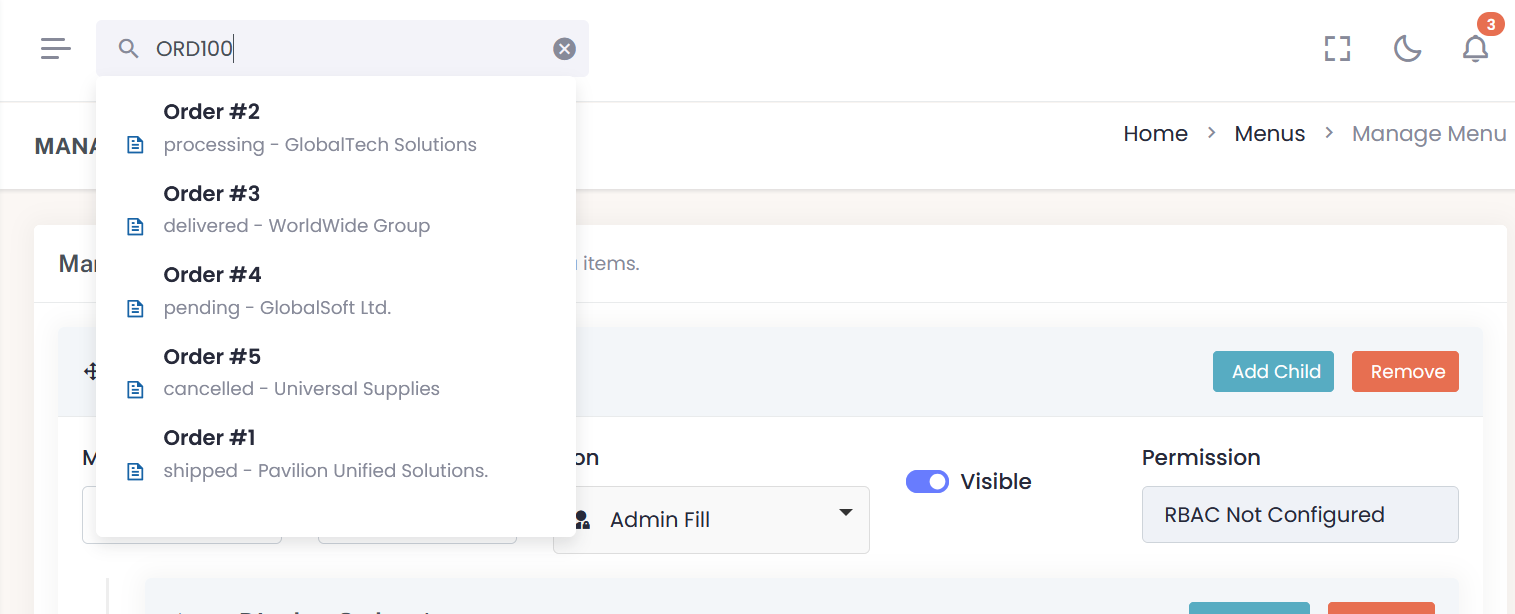Expand the Admin Fill icon dropdown
Screen dimensions: 1515x614
[x=845, y=513]
